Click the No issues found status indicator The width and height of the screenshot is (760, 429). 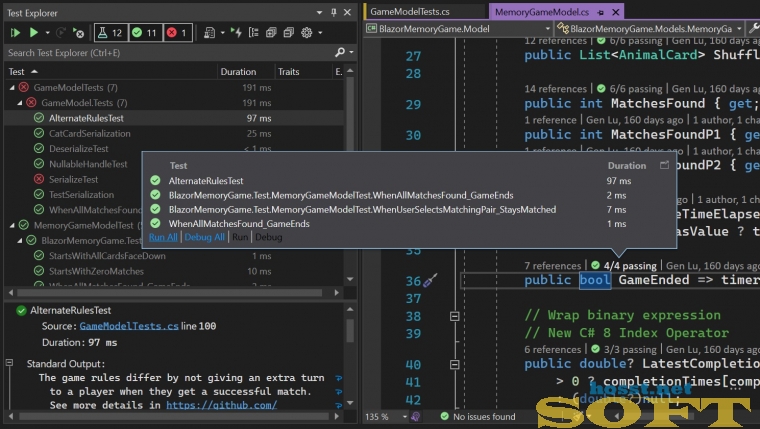point(477,416)
